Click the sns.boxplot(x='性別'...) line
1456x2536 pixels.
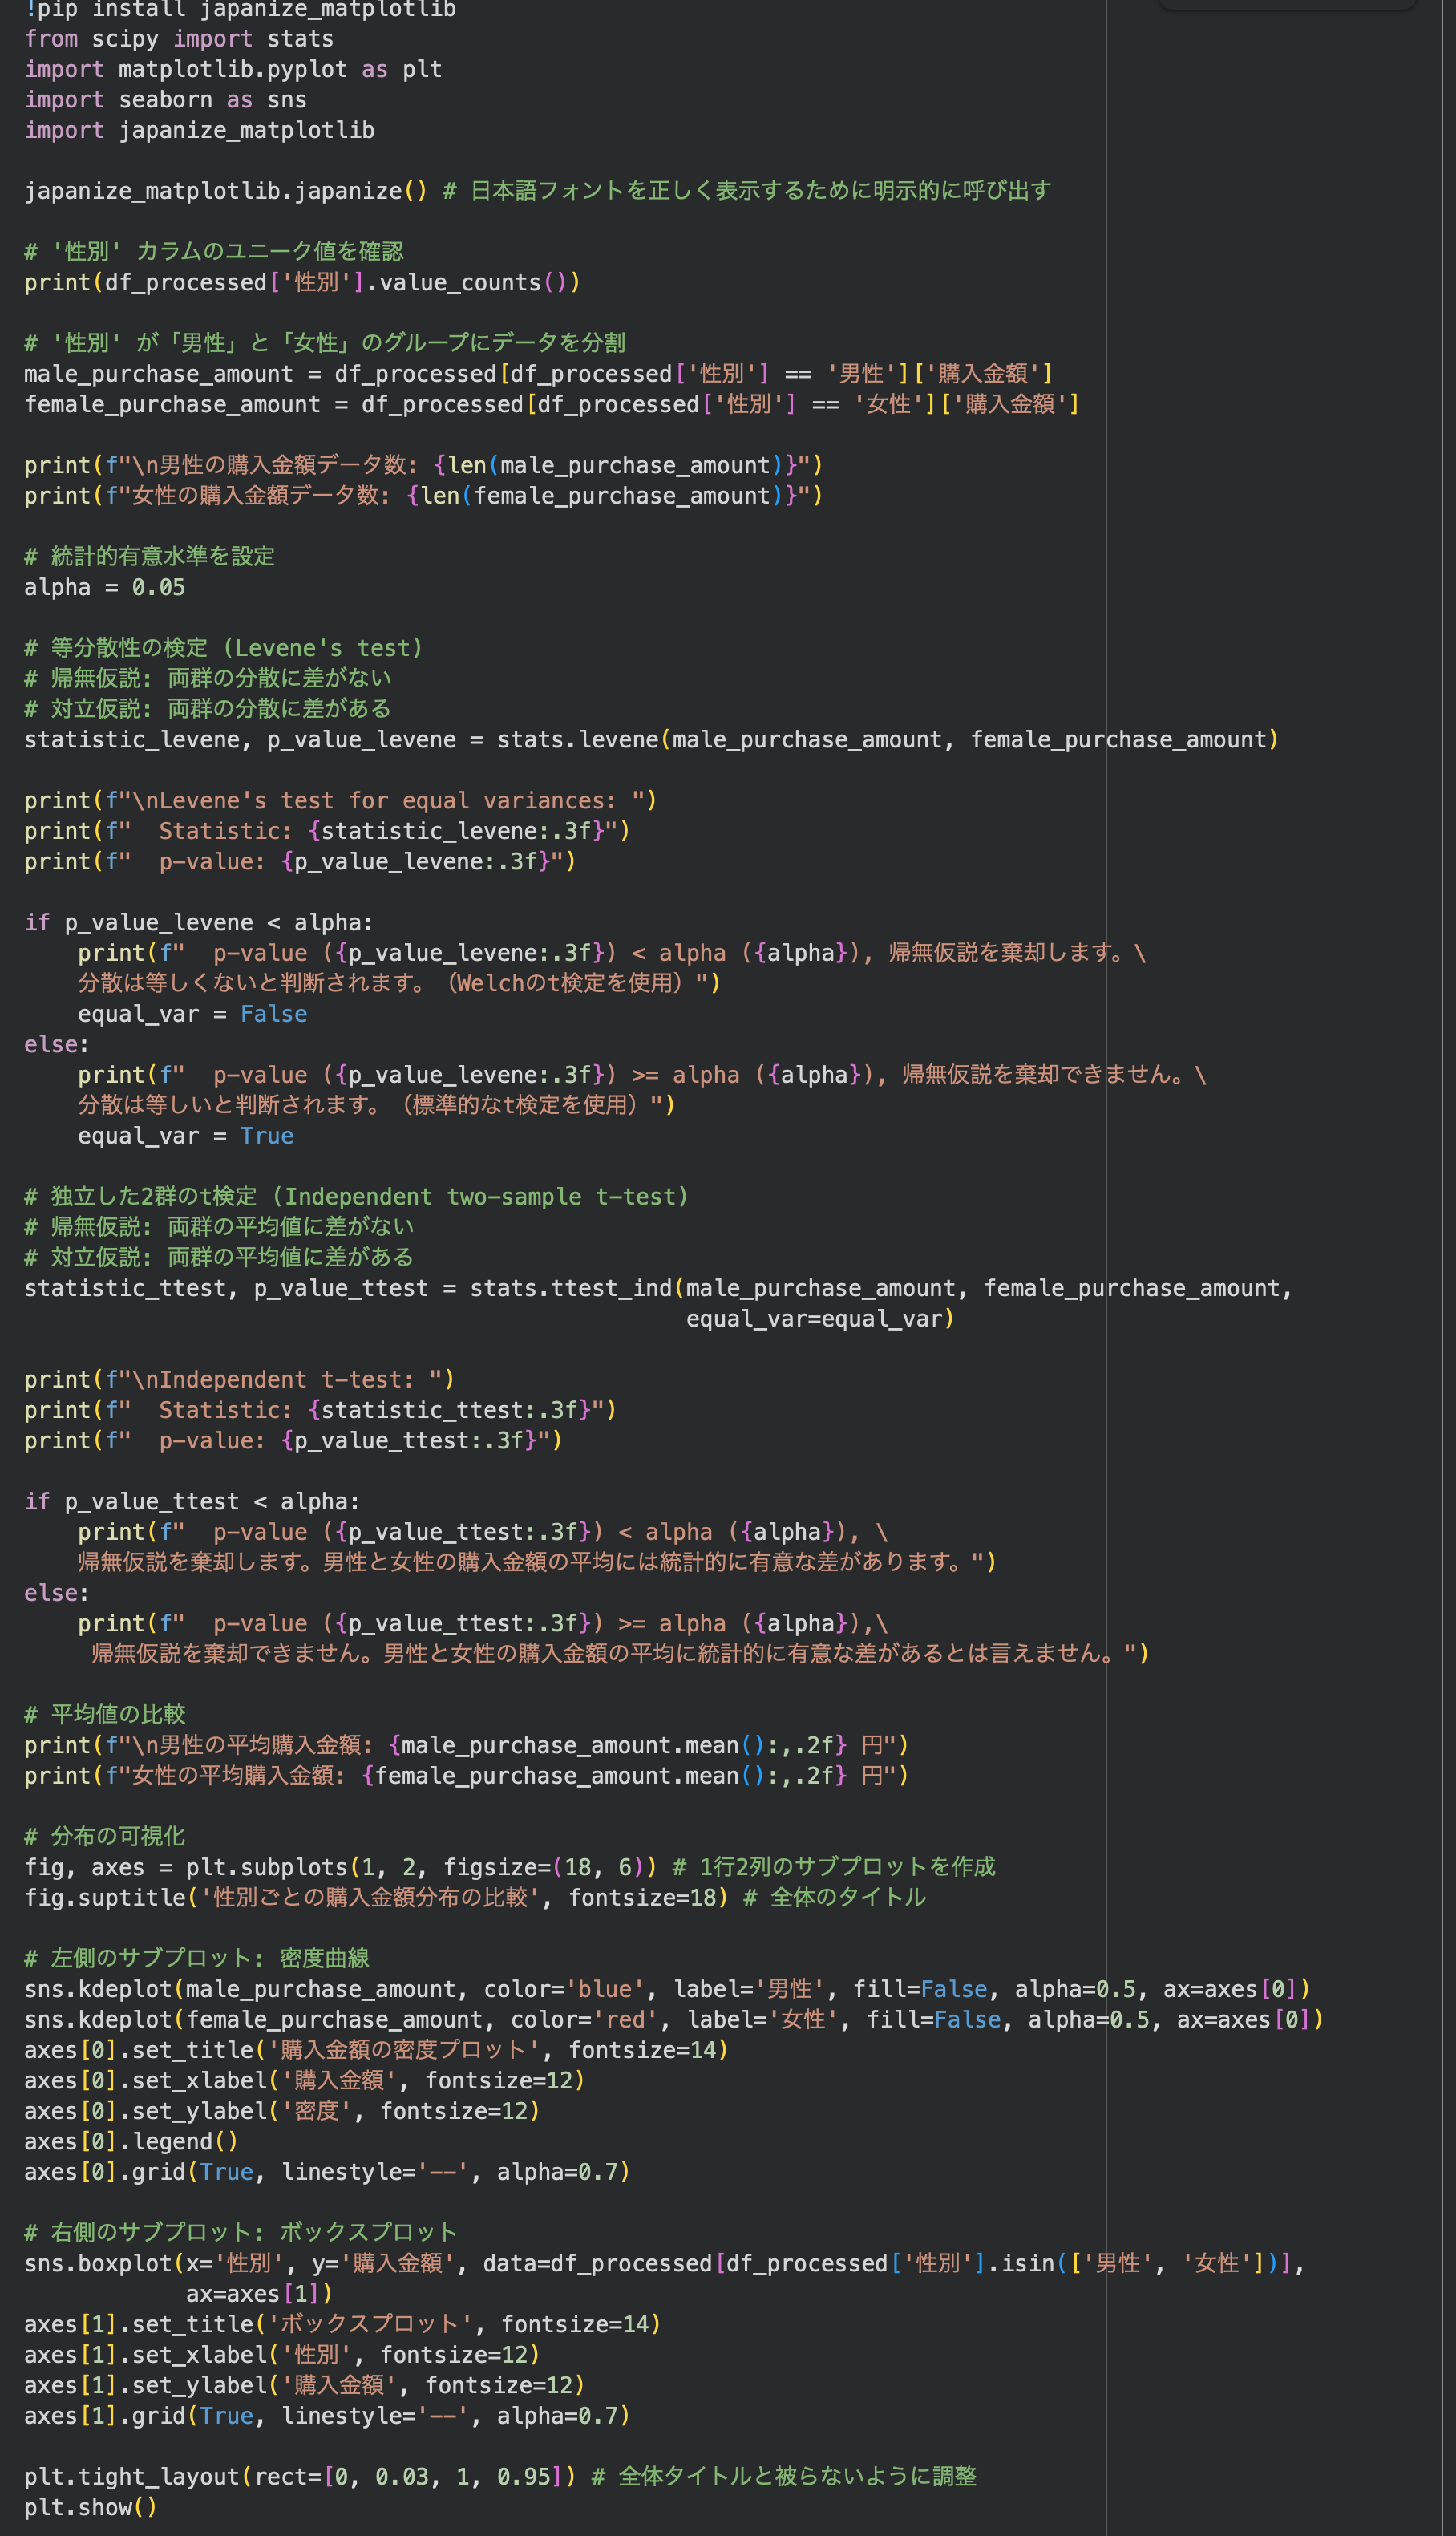[x=664, y=2264]
